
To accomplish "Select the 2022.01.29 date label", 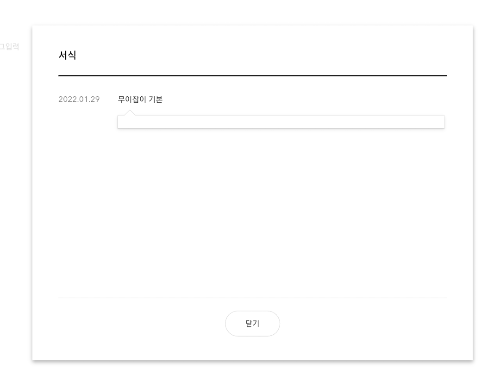I will tap(79, 99).
